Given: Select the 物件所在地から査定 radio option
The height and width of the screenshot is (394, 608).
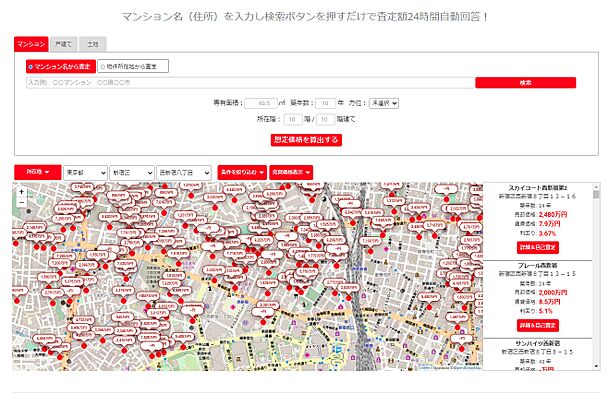Looking at the screenshot, I should tap(133, 66).
